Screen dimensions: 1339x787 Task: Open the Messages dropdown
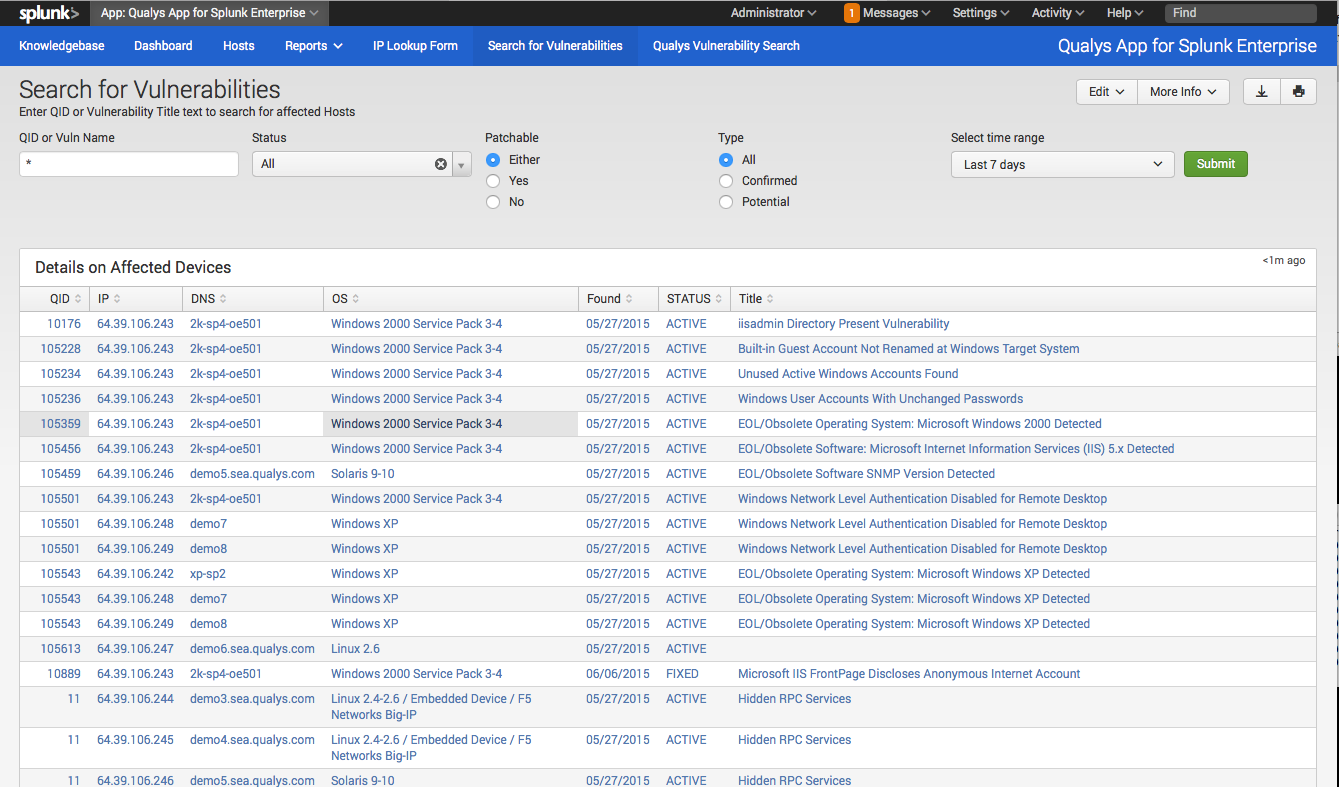point(887,13)
